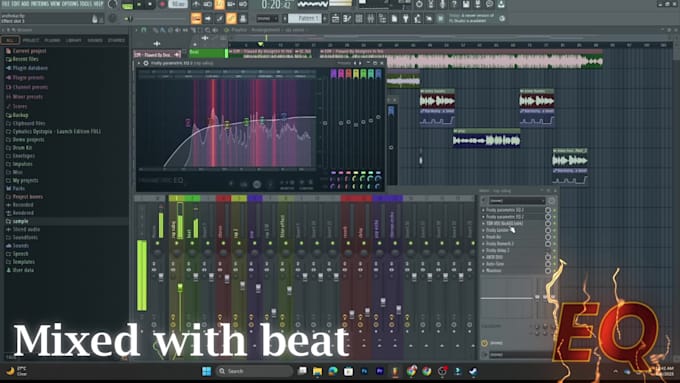
Task: Click the transport Play button
Action: coord(139,5)
